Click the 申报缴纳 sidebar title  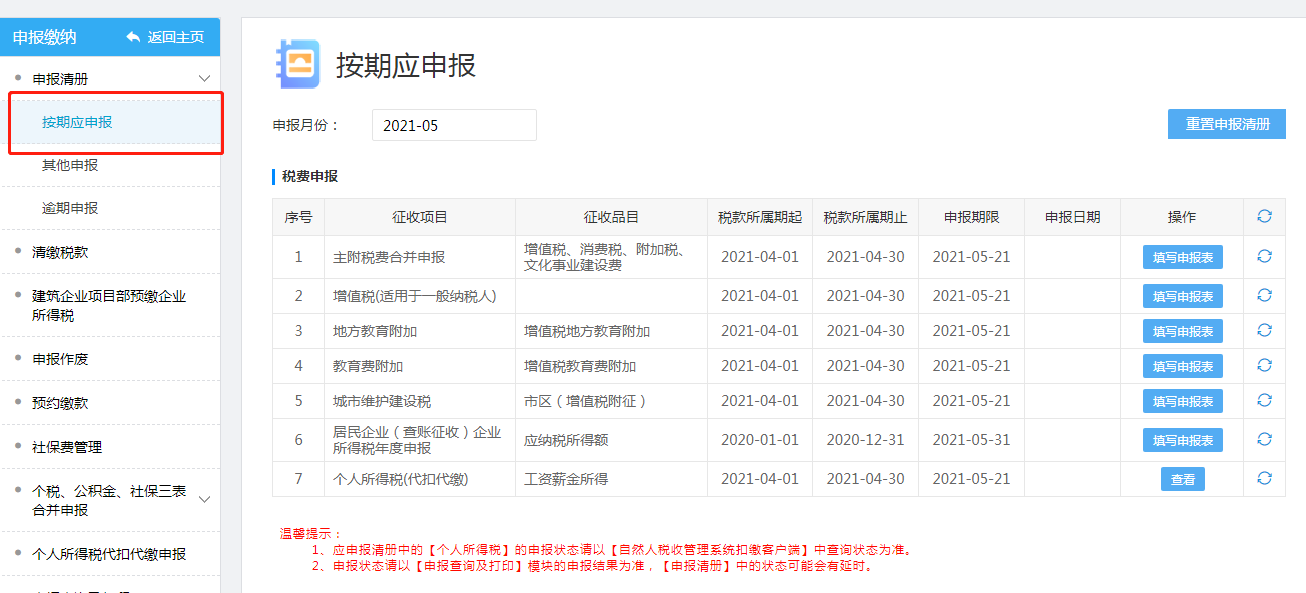(45, 37)
